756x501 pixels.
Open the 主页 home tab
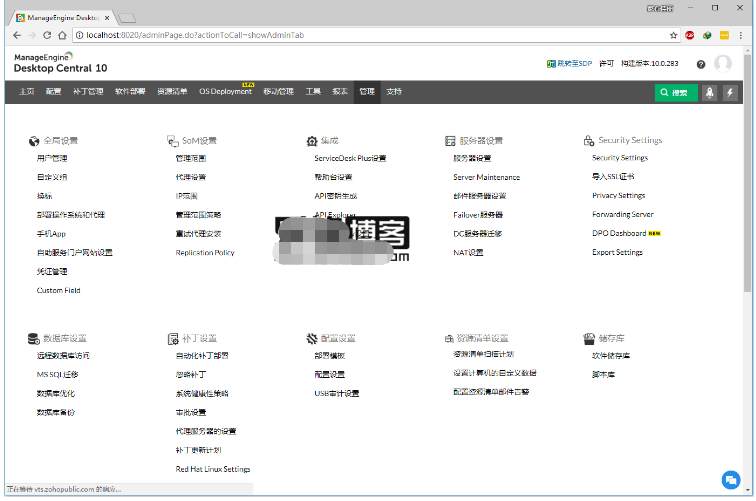[x=27, y=92]
